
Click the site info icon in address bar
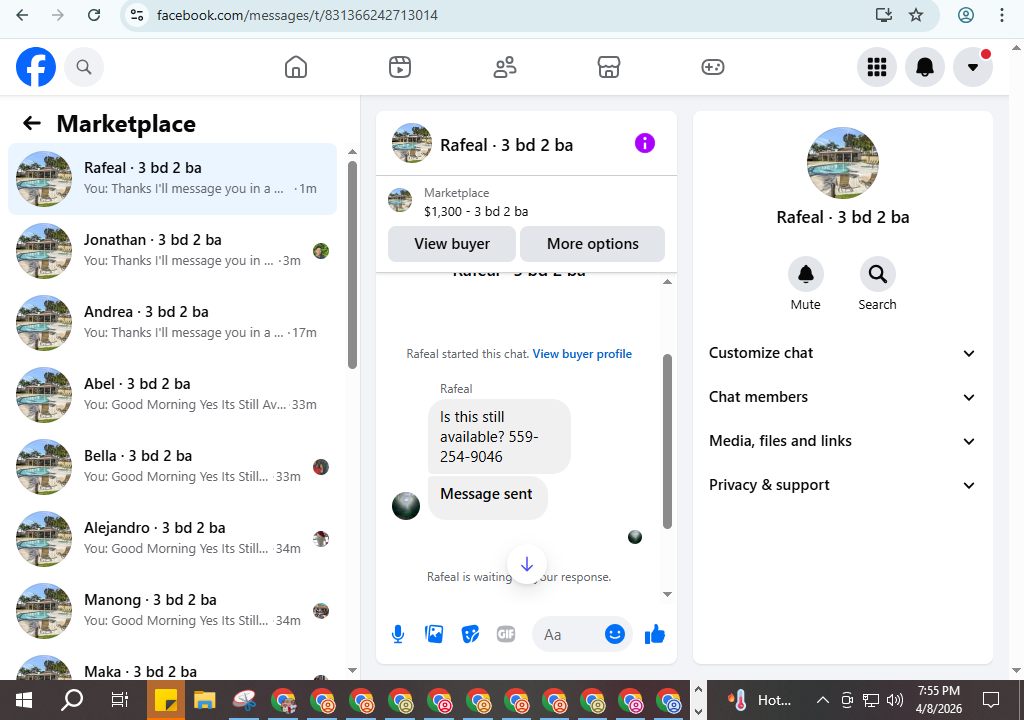click(136, 15)
